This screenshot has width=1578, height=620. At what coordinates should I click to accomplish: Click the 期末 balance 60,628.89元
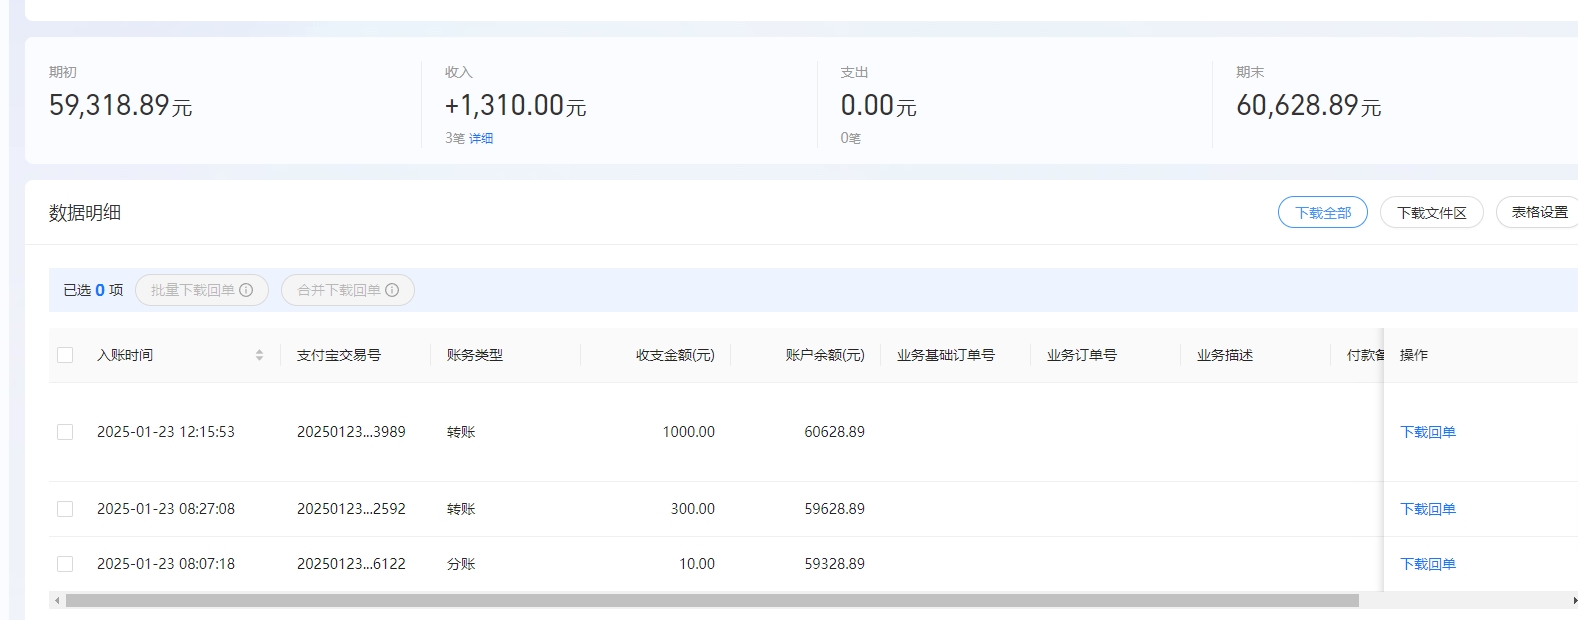[1308, 105]
